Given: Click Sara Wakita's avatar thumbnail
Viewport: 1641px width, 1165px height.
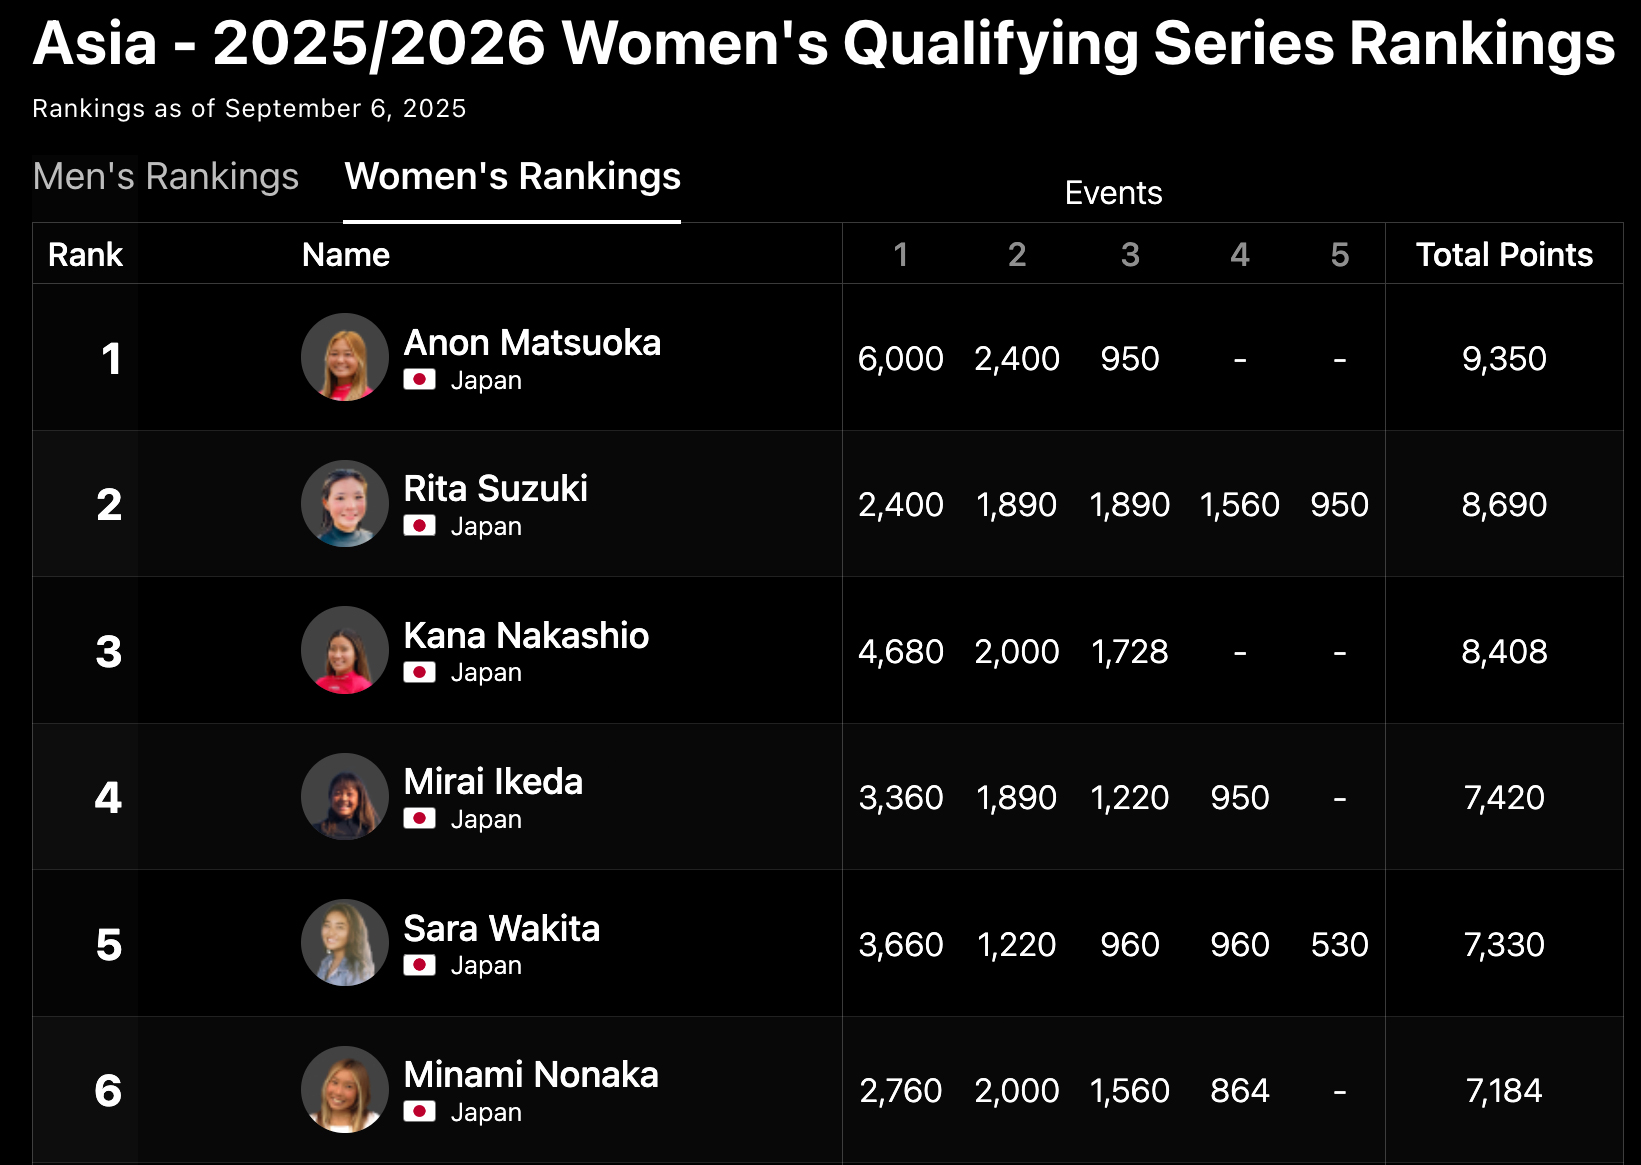Looking at the screenshot, I should click(x=345, y=943).
